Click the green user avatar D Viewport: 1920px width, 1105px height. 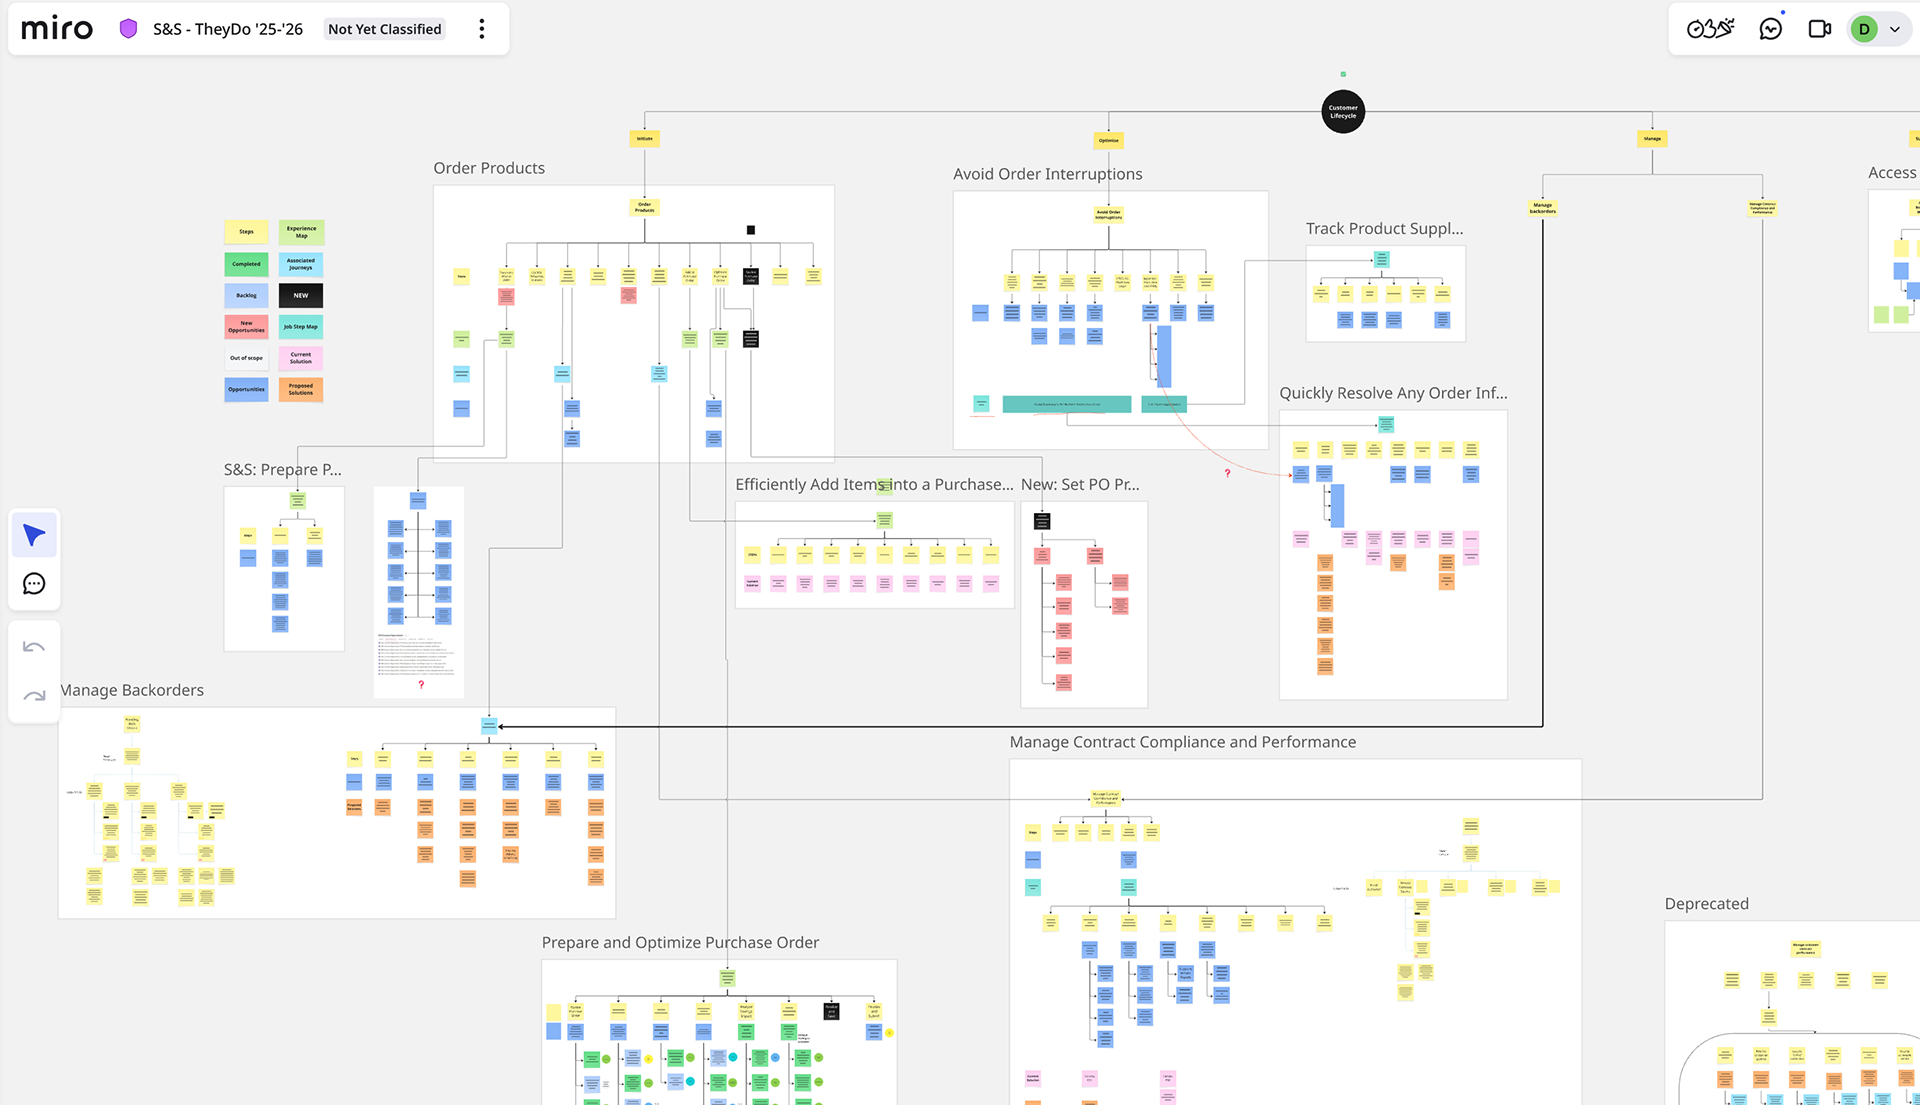[x=1864, y=29]
